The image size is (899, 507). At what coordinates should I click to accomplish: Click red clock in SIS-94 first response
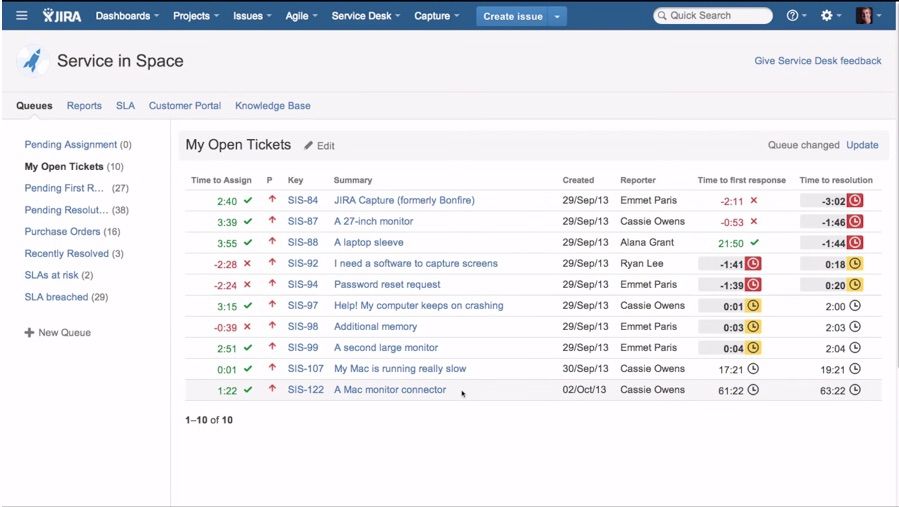tap(753, 284)
